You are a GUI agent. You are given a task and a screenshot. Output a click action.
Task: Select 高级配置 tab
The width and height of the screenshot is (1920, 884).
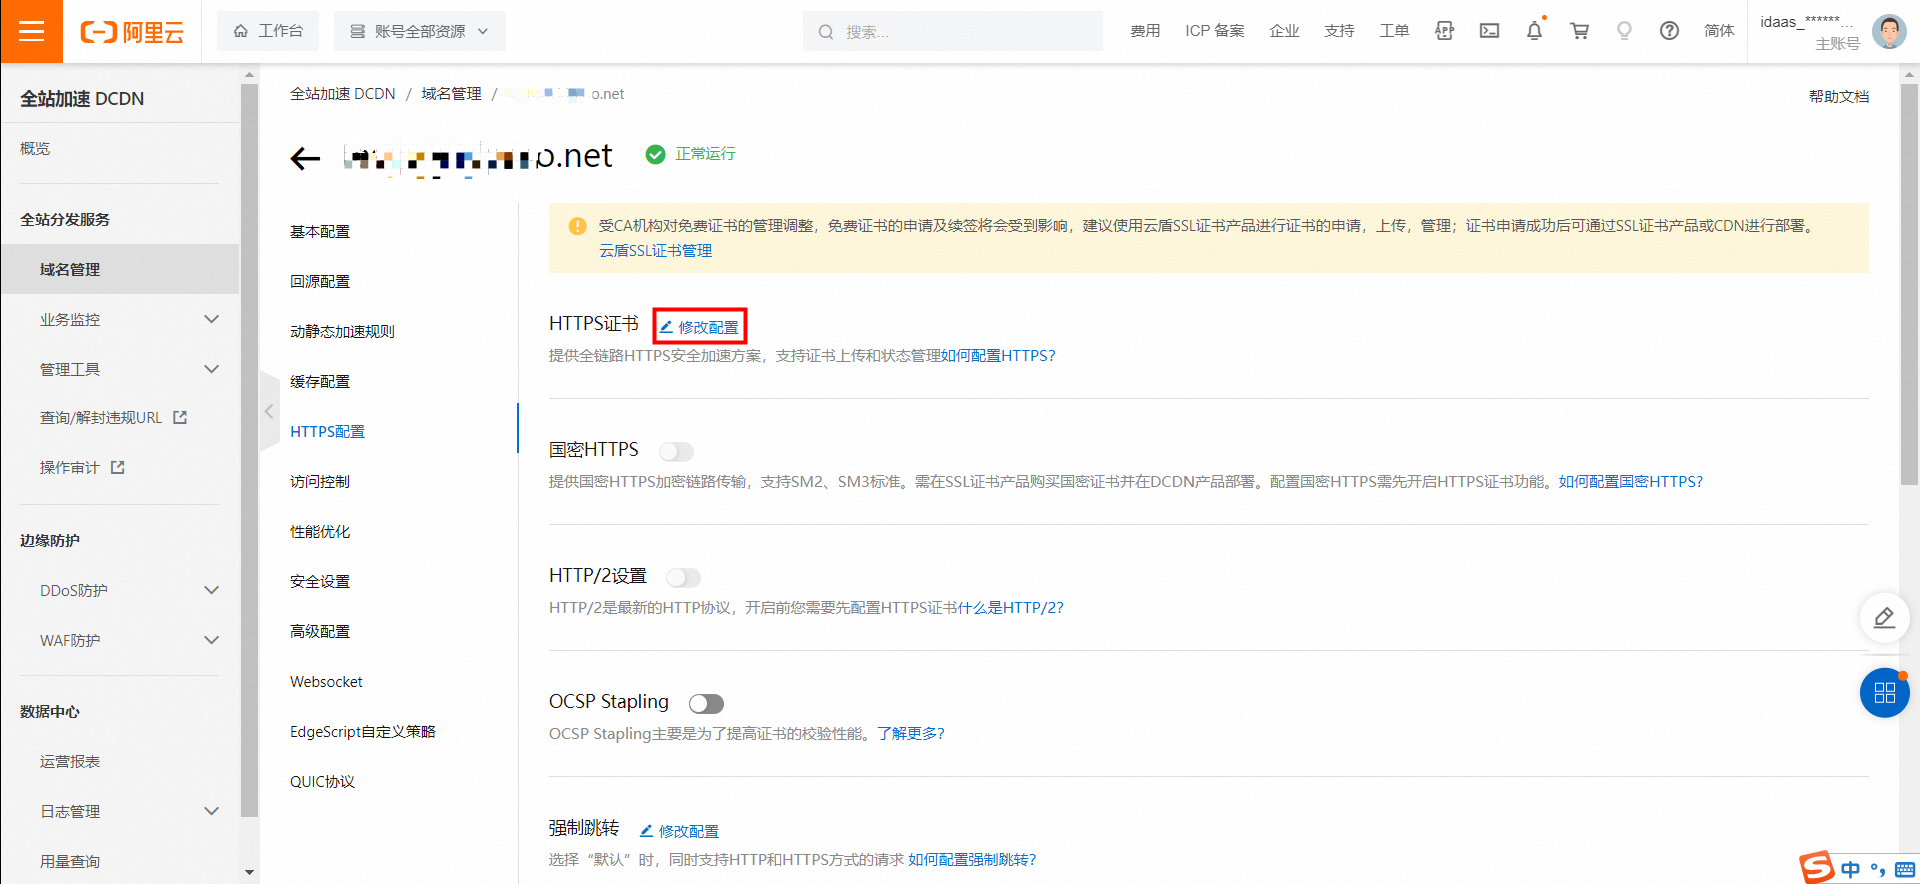coord(320,631)
